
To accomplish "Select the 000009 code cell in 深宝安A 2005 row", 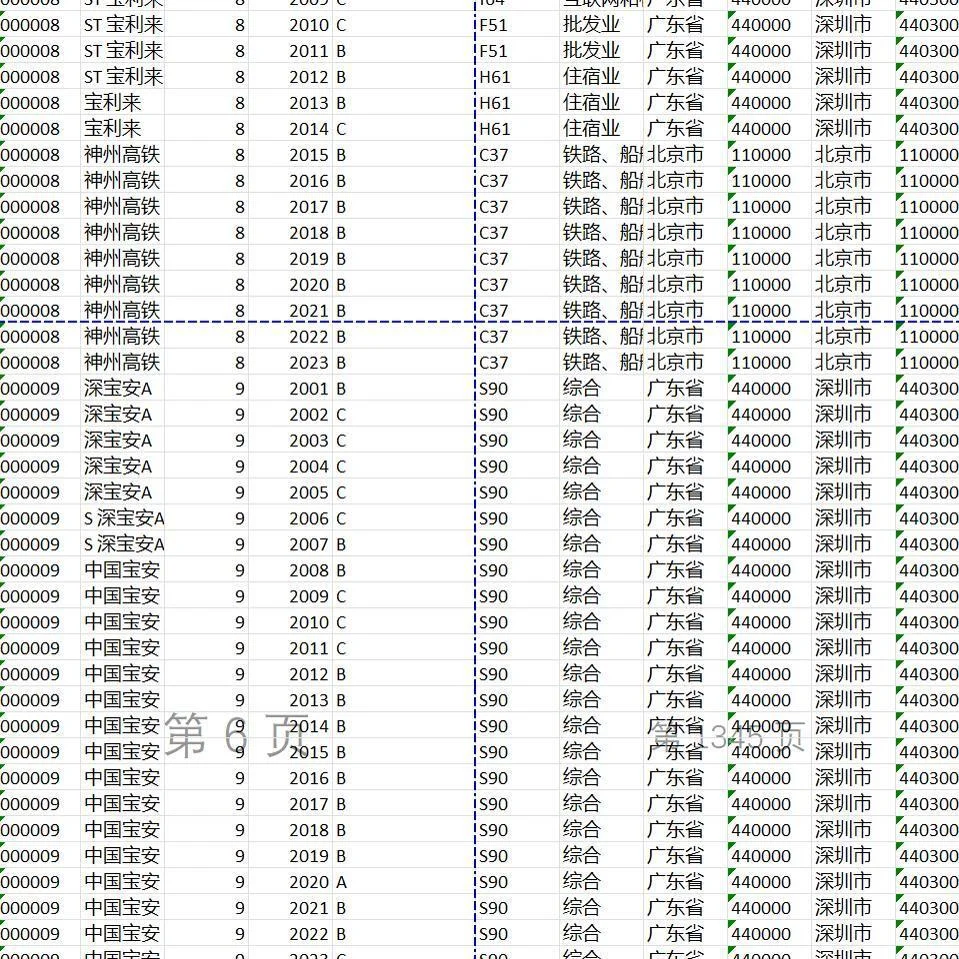I will (40, 492).
